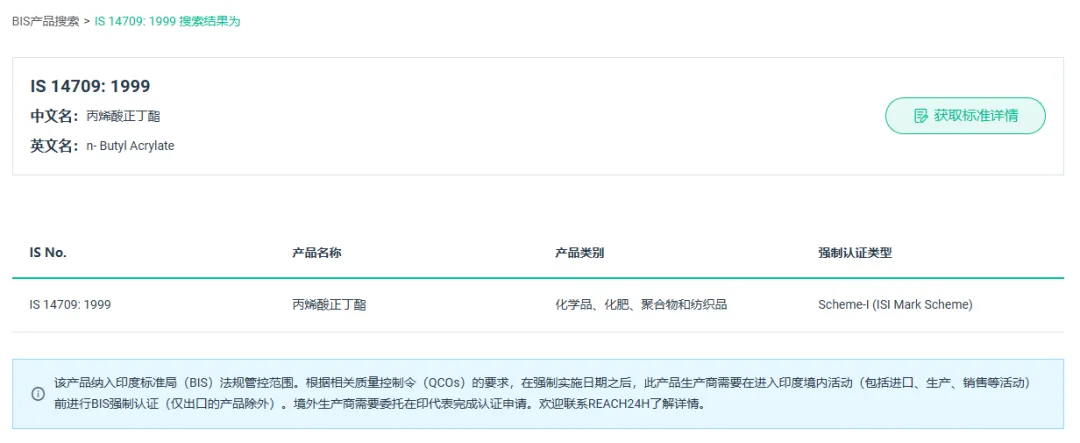Click the bold IS 14709: 1999 card heading

[x=90, y=86]
